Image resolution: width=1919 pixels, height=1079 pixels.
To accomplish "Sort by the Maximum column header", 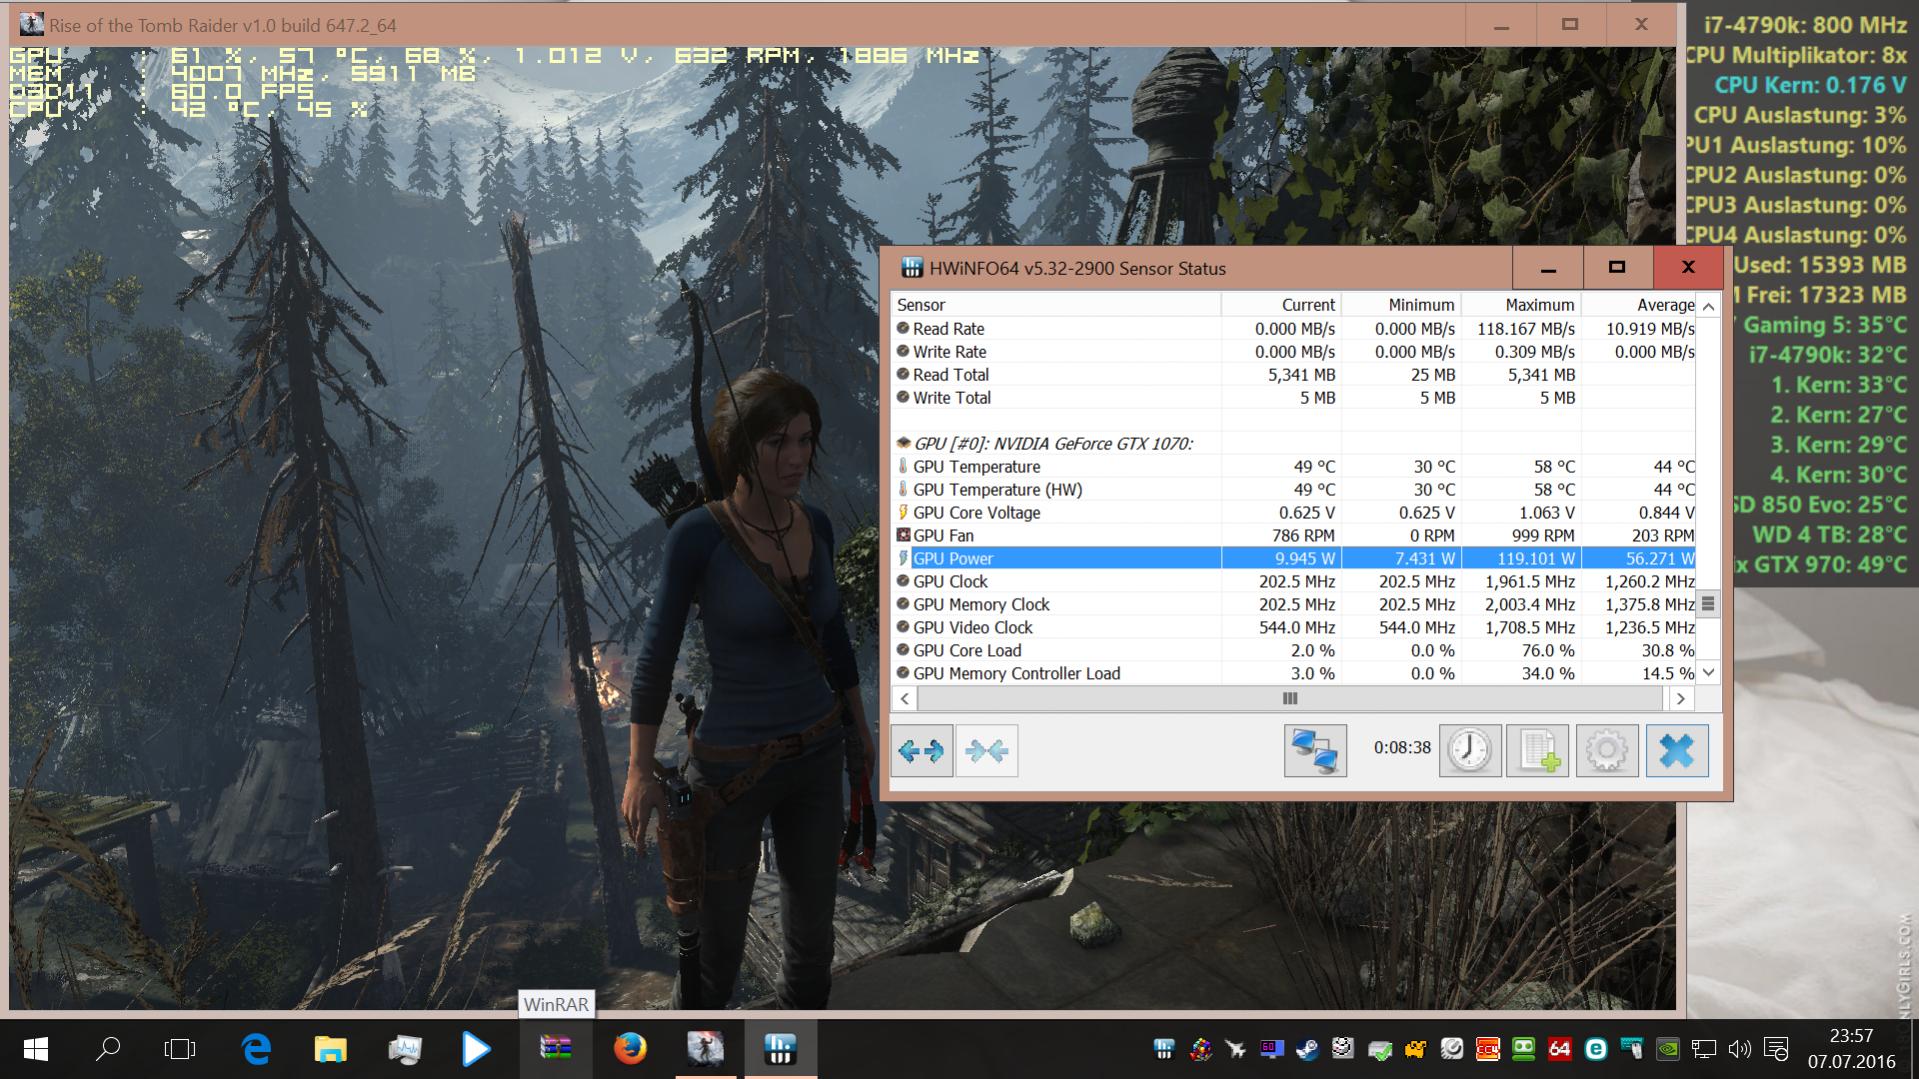I will click(x=1521, y=305).
